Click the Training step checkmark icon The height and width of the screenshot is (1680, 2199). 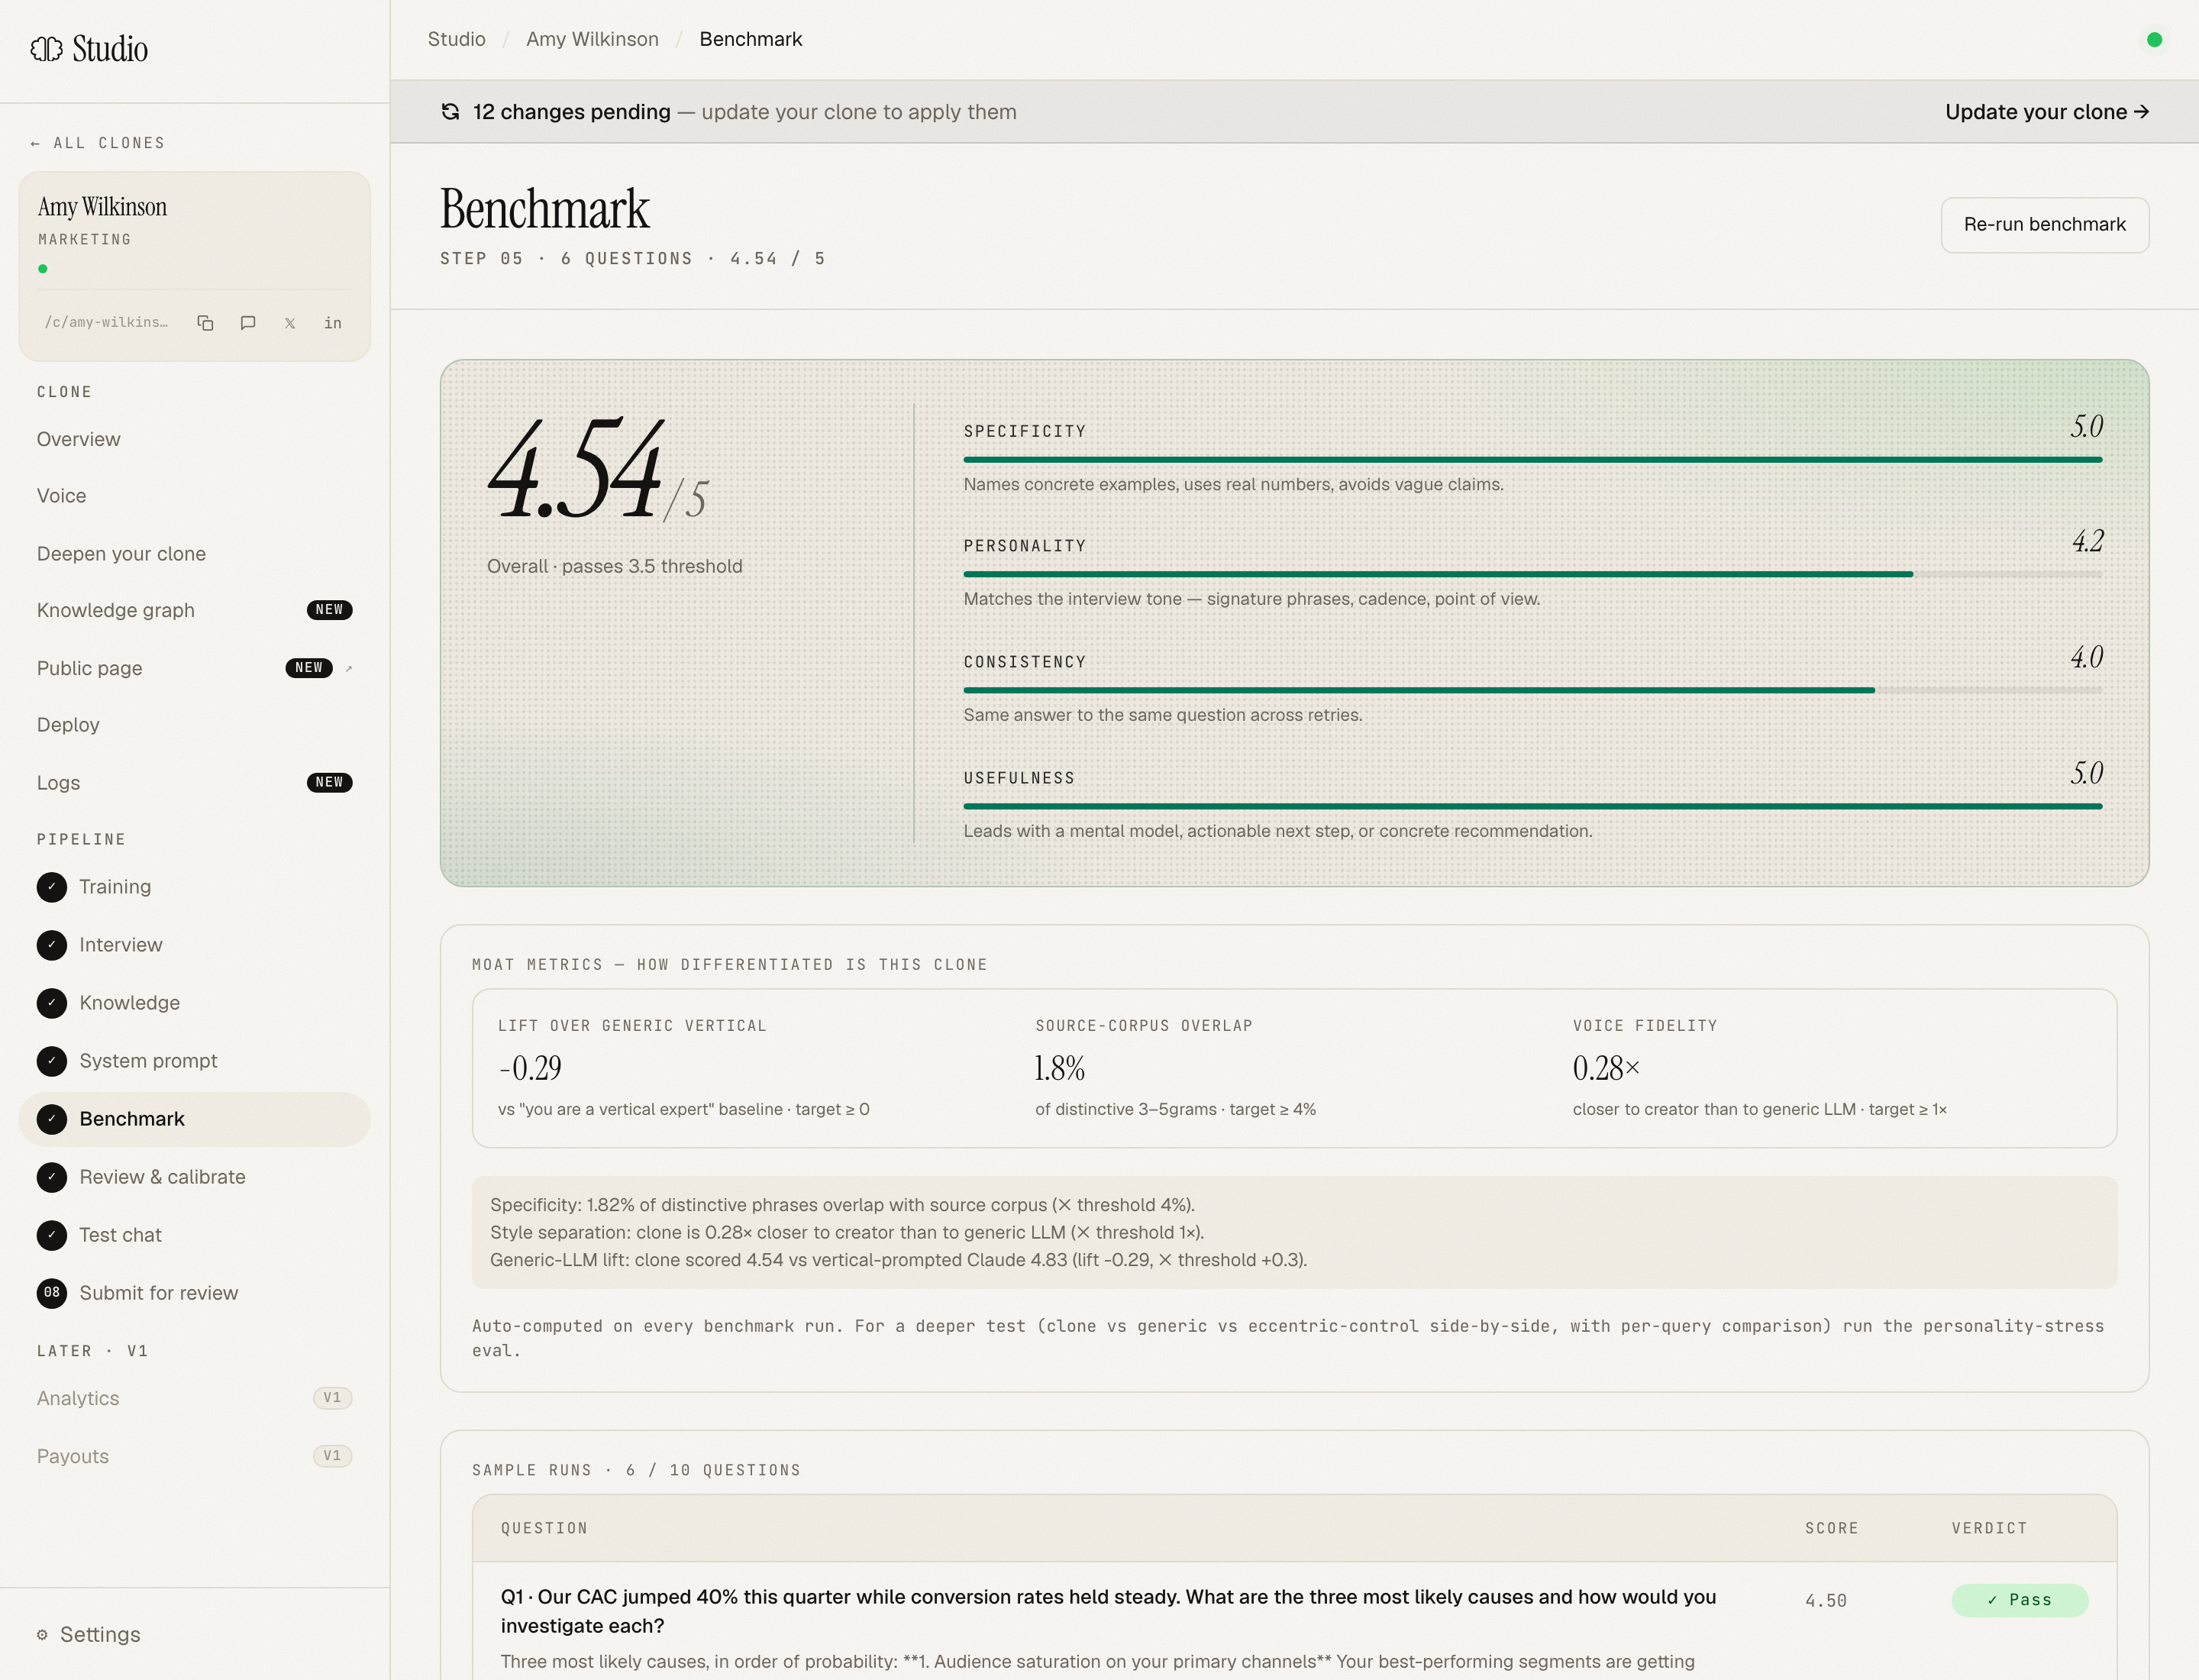pyautogui.click(x=52, y=887)
